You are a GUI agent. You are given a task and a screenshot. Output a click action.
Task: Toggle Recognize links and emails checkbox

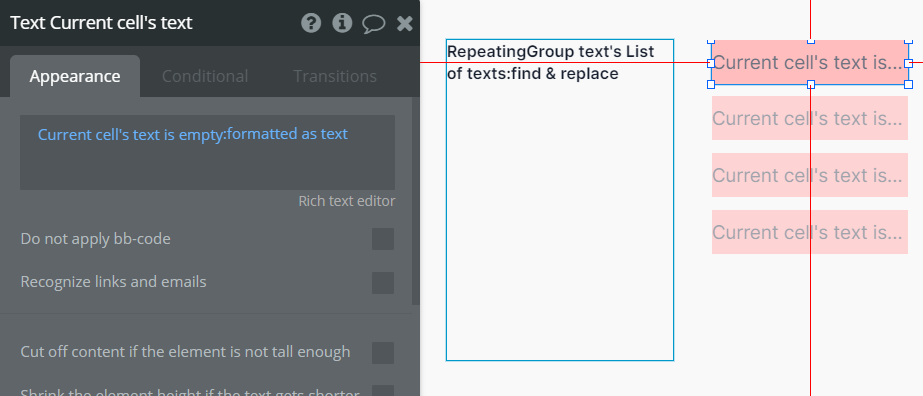pyautogui.click(x=383, y=282)
